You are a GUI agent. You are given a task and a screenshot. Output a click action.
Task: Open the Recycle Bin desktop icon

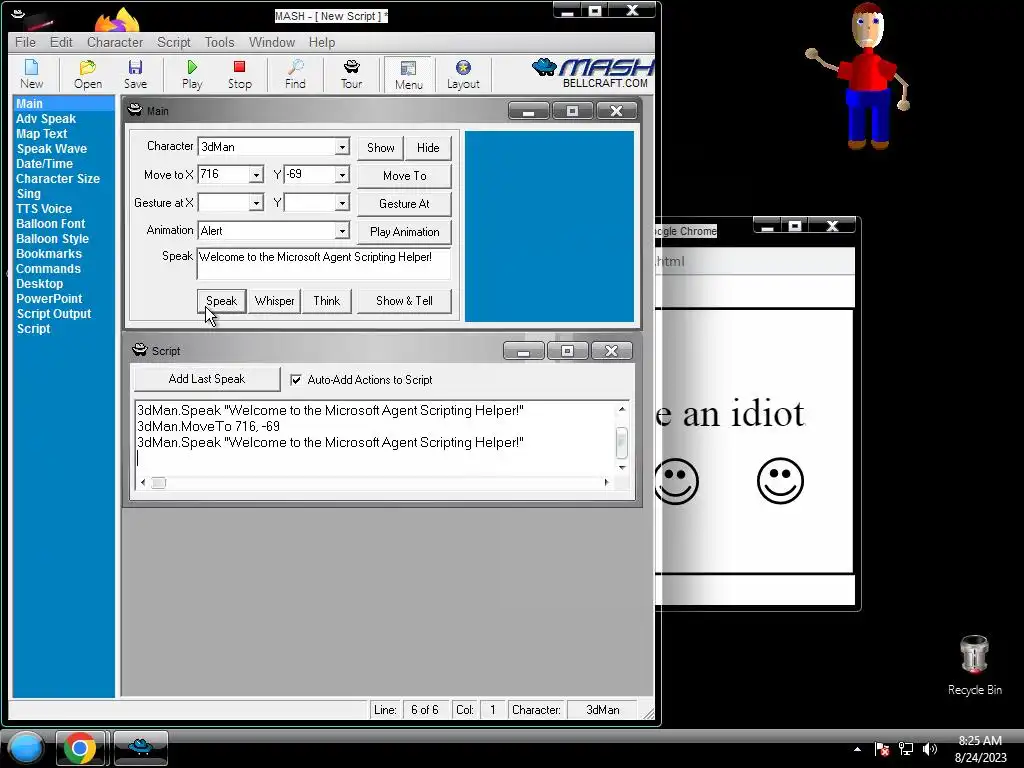coord(974,665)
